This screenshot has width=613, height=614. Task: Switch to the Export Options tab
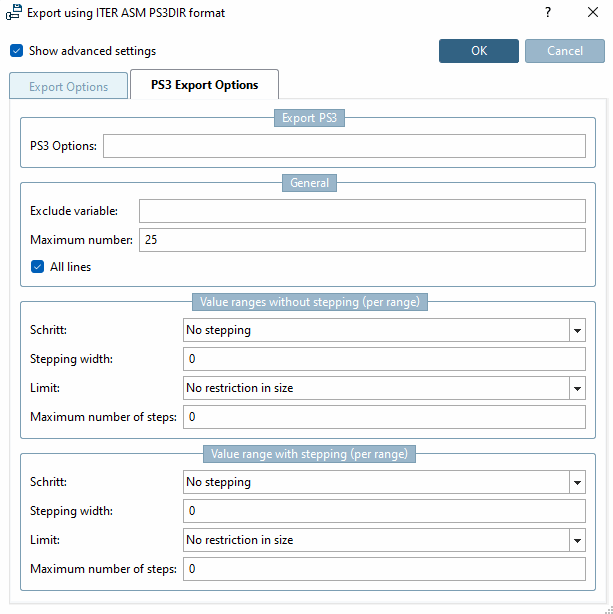[x=68, y=87]
